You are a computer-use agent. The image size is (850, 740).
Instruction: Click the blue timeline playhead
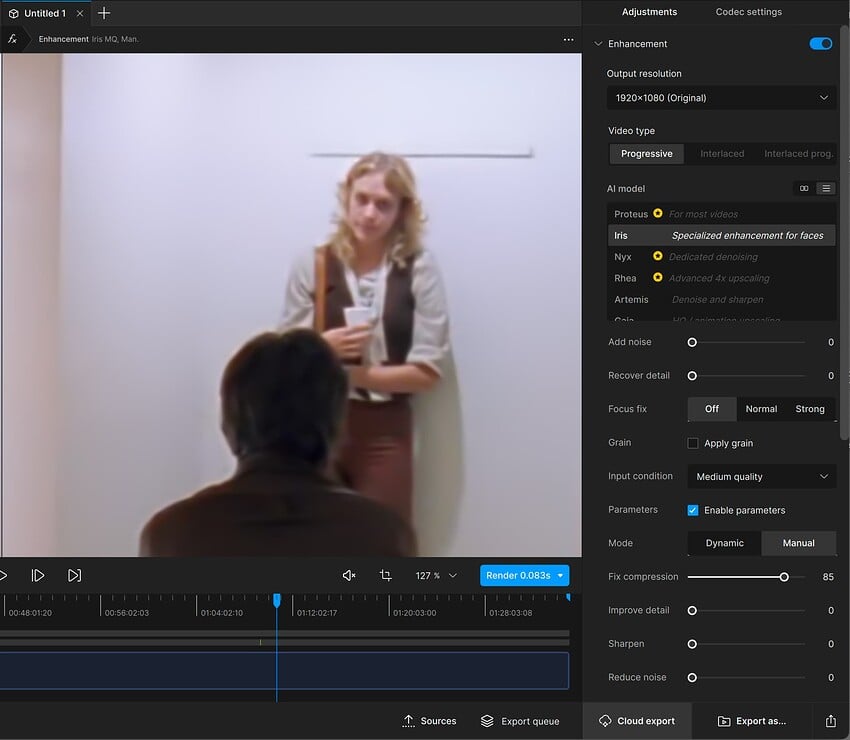pyautogui.click(x=277, y=600)
